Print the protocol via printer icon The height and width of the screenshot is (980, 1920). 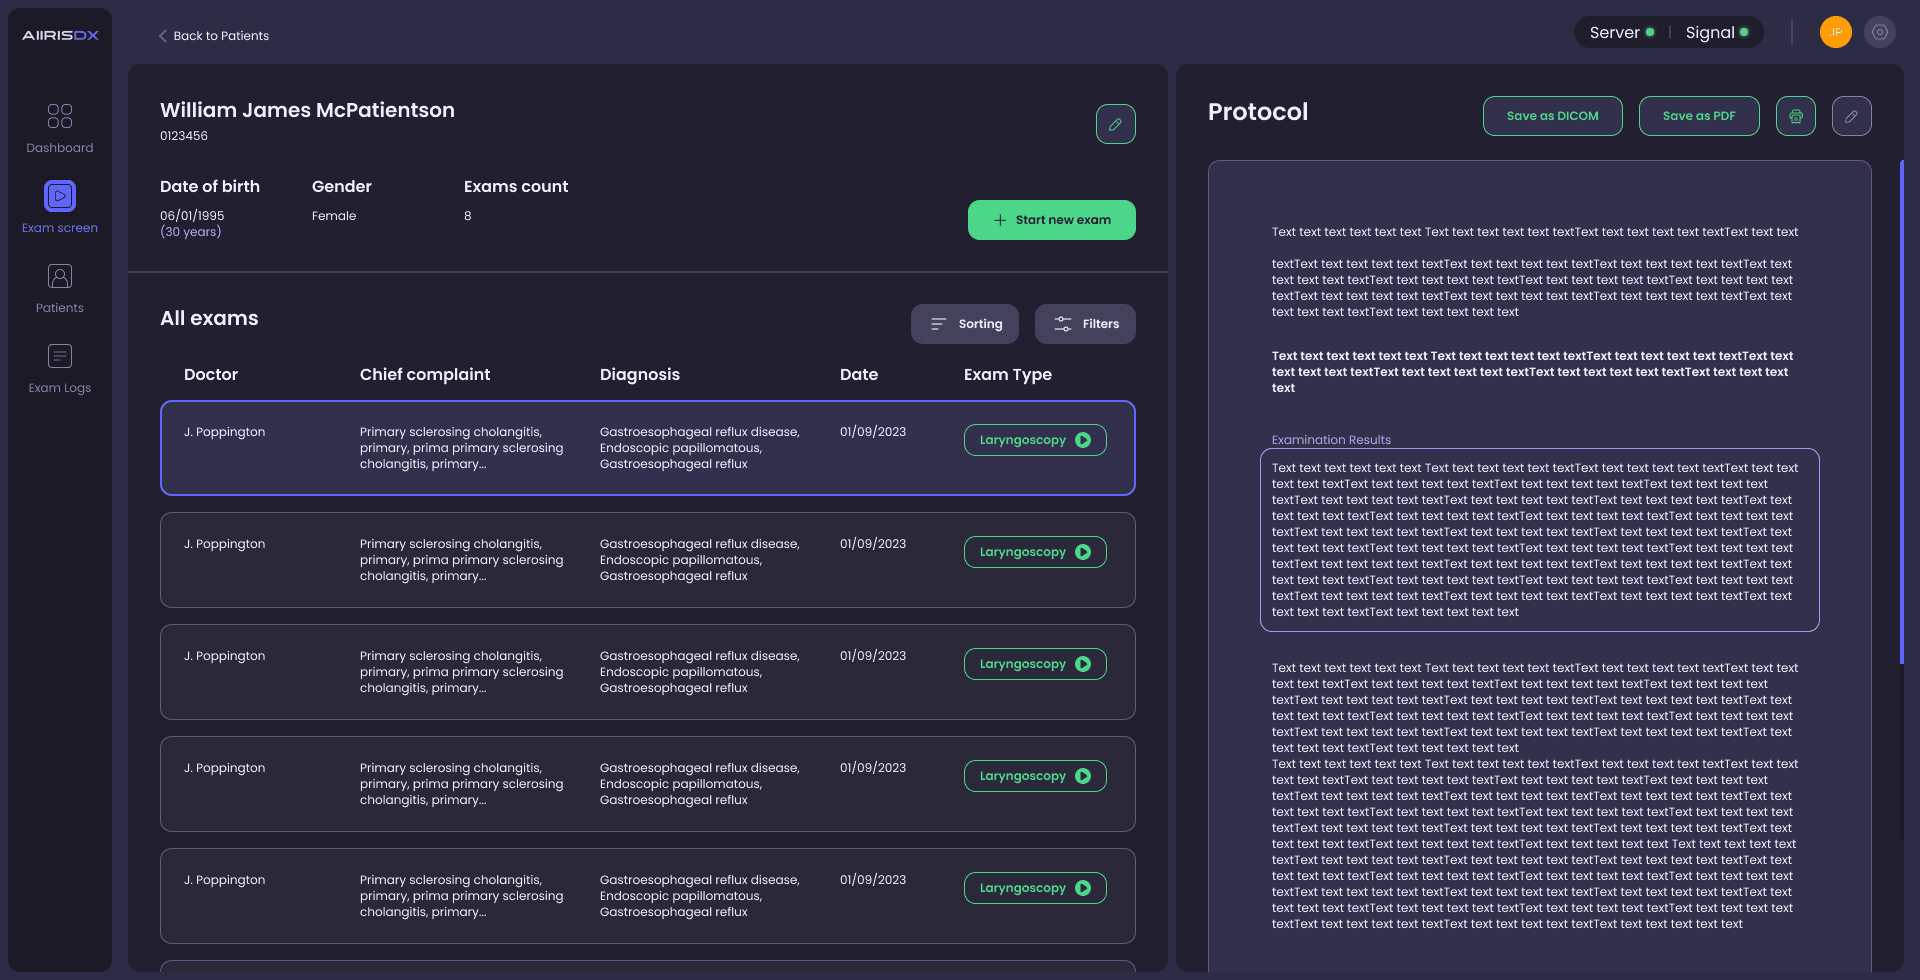click(1795, 116)
